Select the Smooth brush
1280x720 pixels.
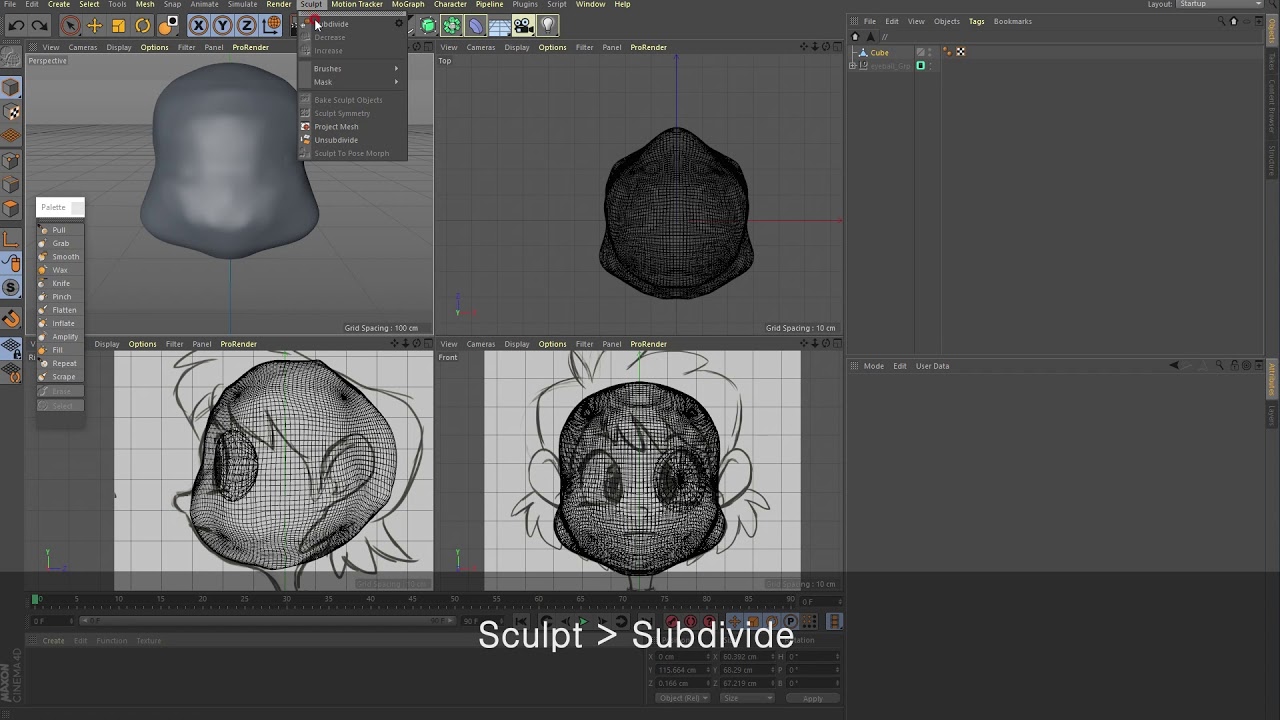coord(60,257)
